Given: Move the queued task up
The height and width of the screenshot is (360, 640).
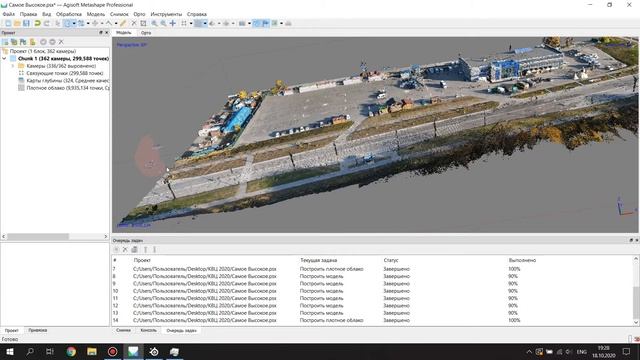Looking at the screenshot, I should pyautogui.click(x=145, y=249).
